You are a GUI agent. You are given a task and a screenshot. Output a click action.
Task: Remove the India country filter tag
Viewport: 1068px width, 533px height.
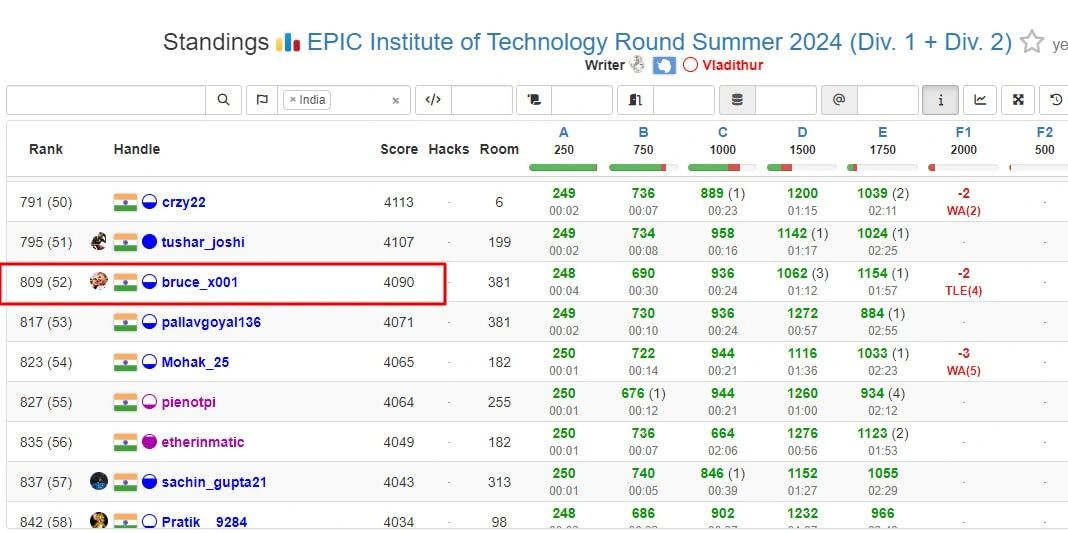pyautogui.click(x=293, y=100)
